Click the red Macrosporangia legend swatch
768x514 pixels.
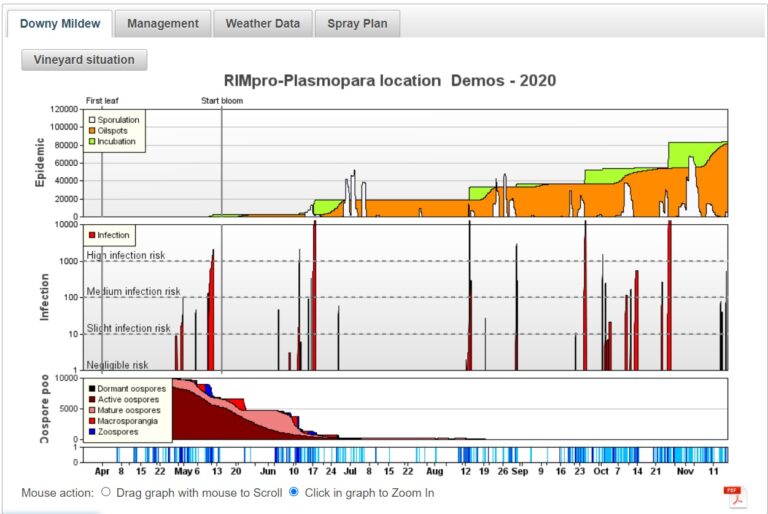click(x=92, y=421)
